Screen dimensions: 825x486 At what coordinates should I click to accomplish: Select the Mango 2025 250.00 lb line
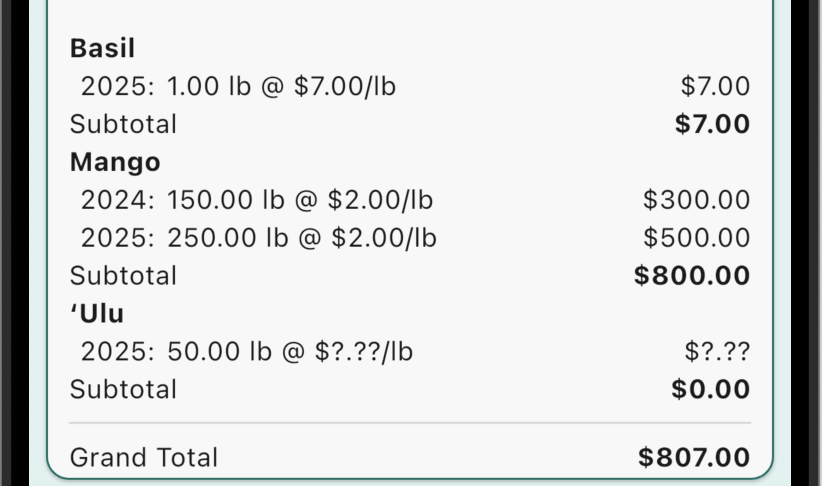(258, 238)
